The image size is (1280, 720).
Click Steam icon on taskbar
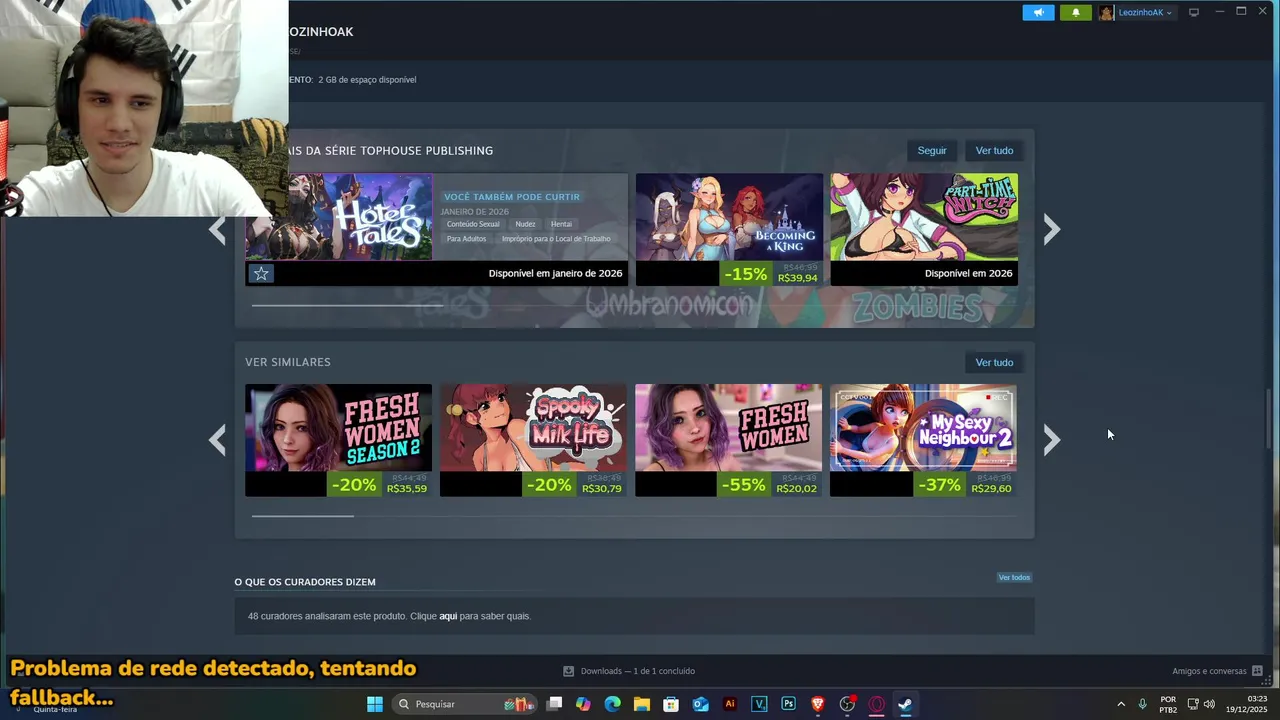905,704
